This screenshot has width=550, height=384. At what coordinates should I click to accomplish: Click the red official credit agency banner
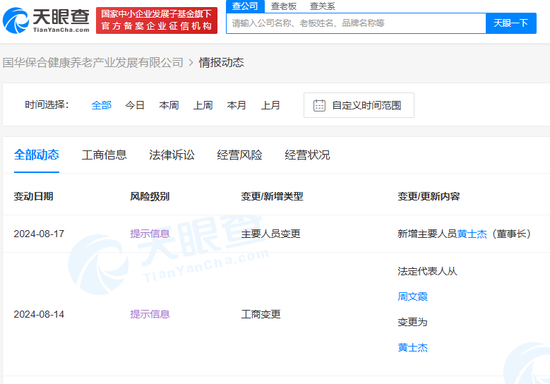coord(156,20)
